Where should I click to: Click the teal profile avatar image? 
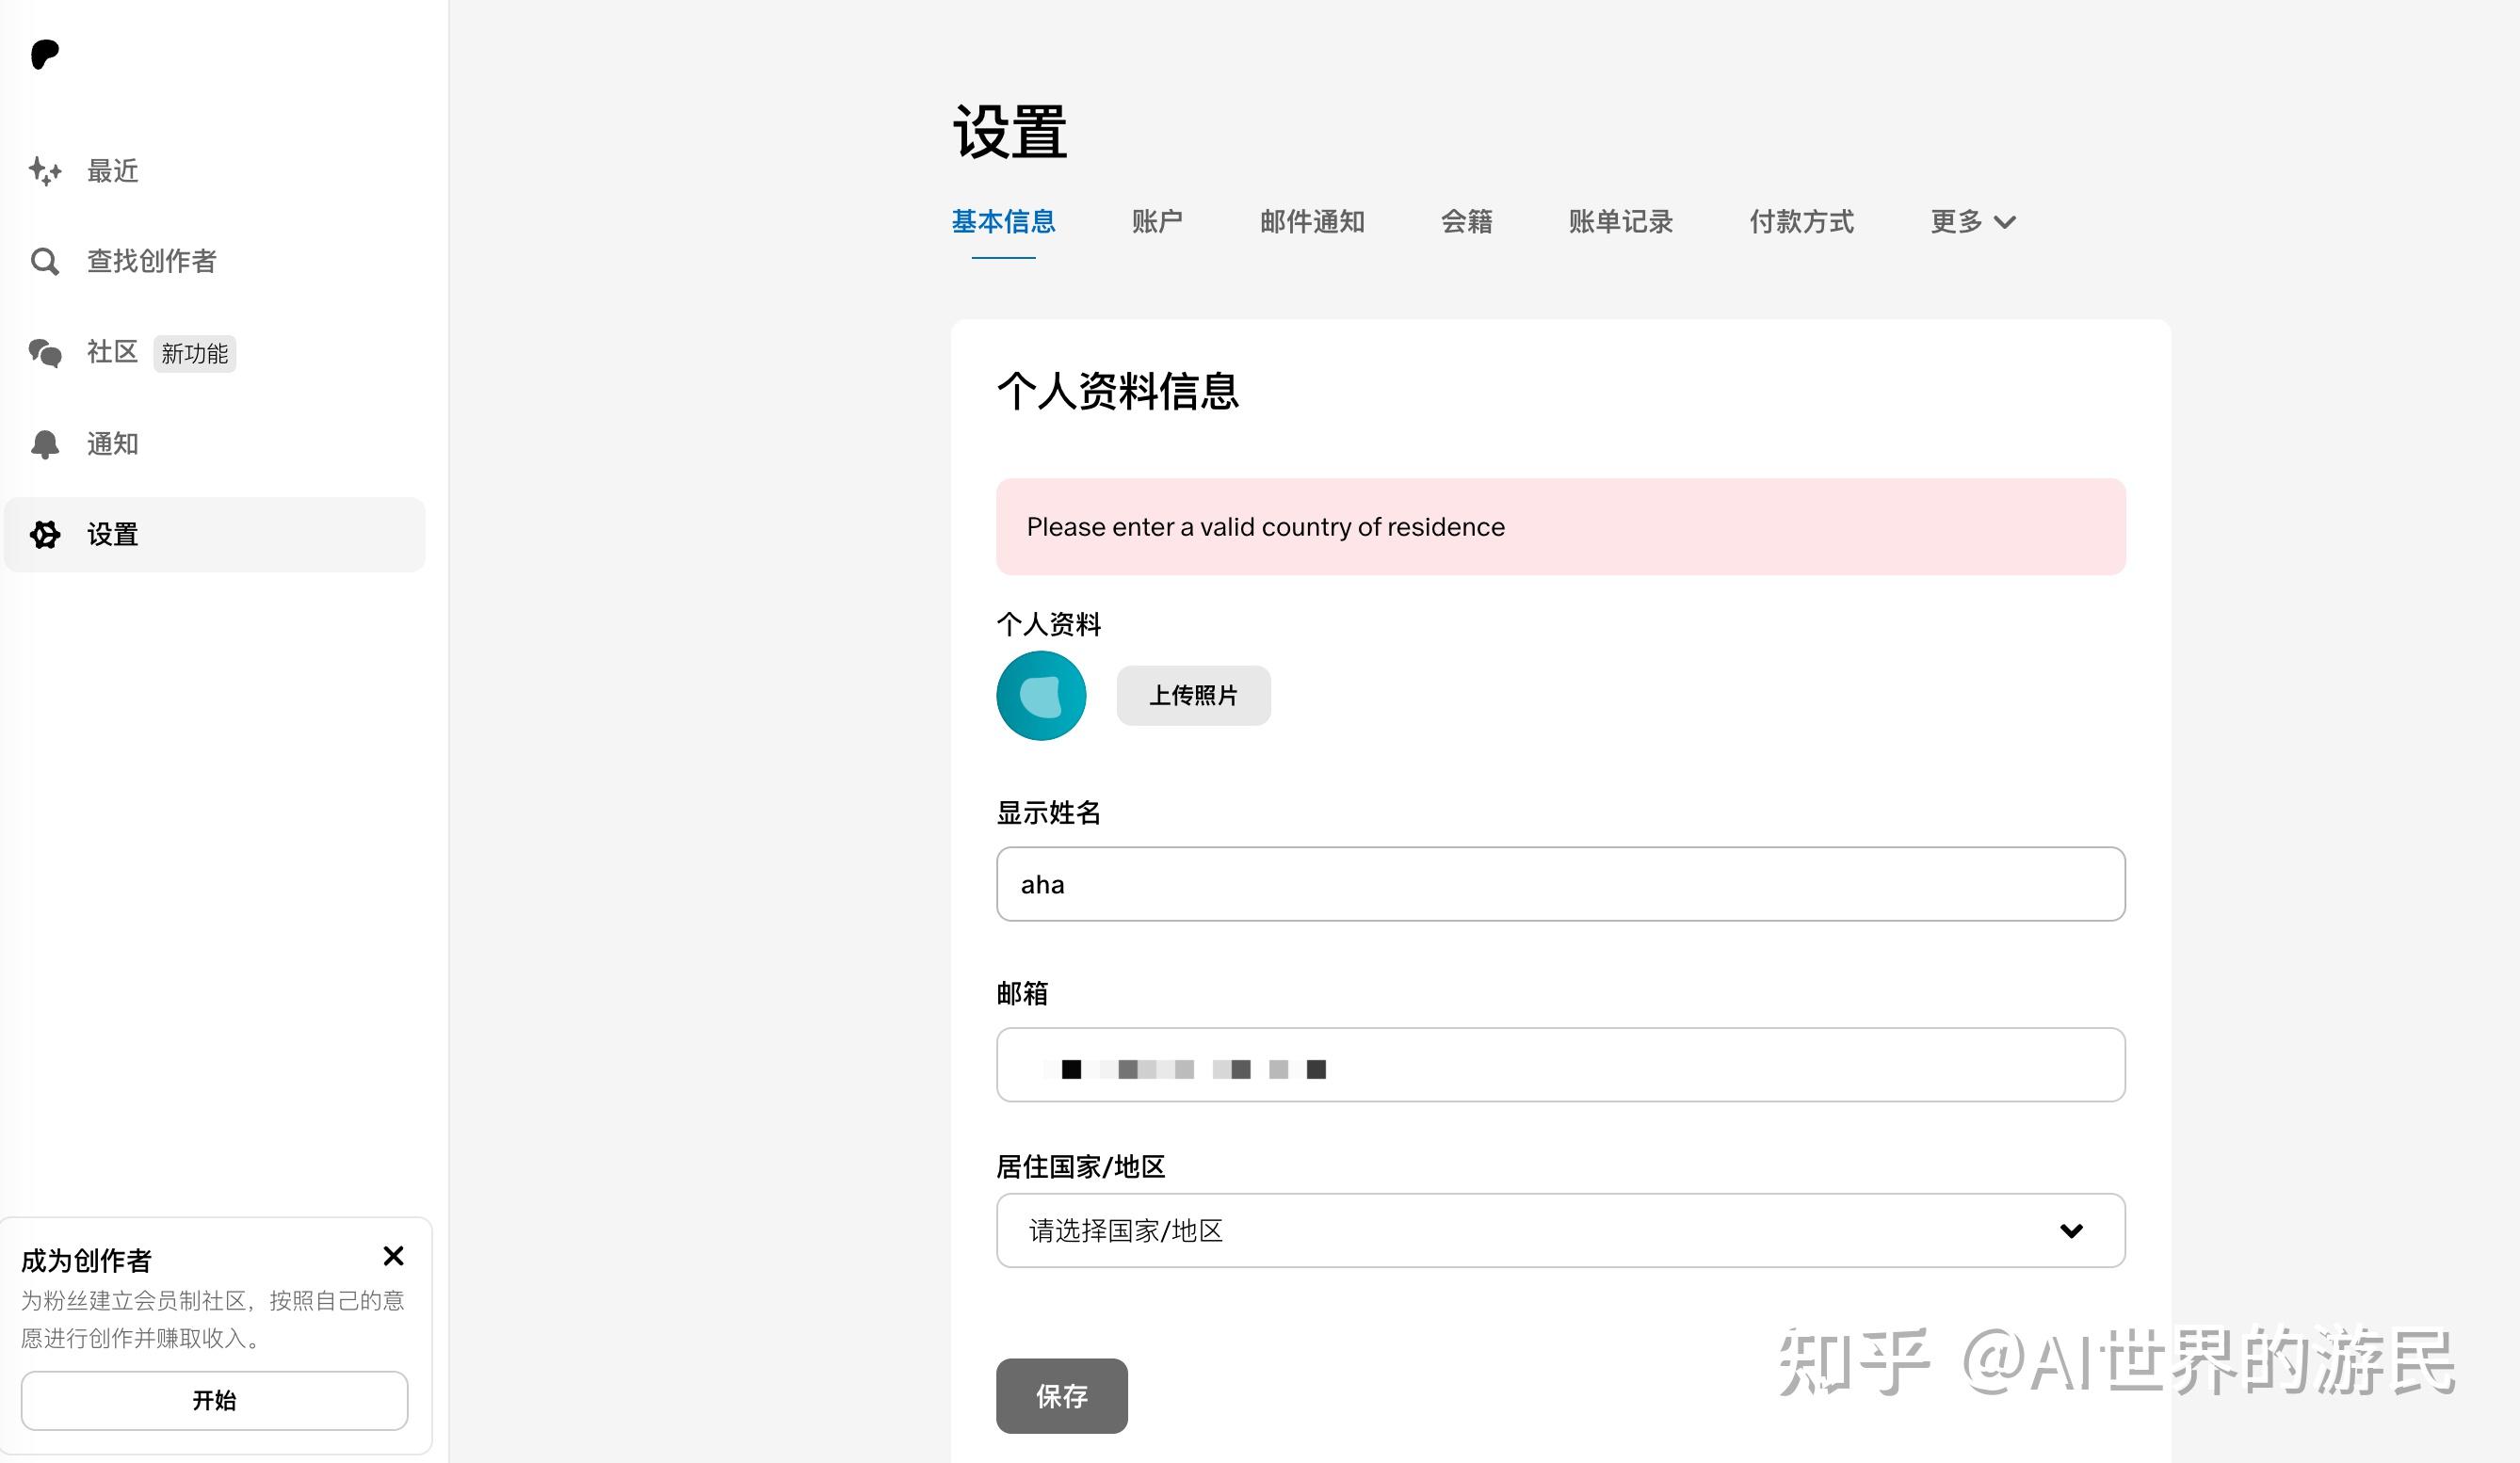click(x=1041, y=696)
